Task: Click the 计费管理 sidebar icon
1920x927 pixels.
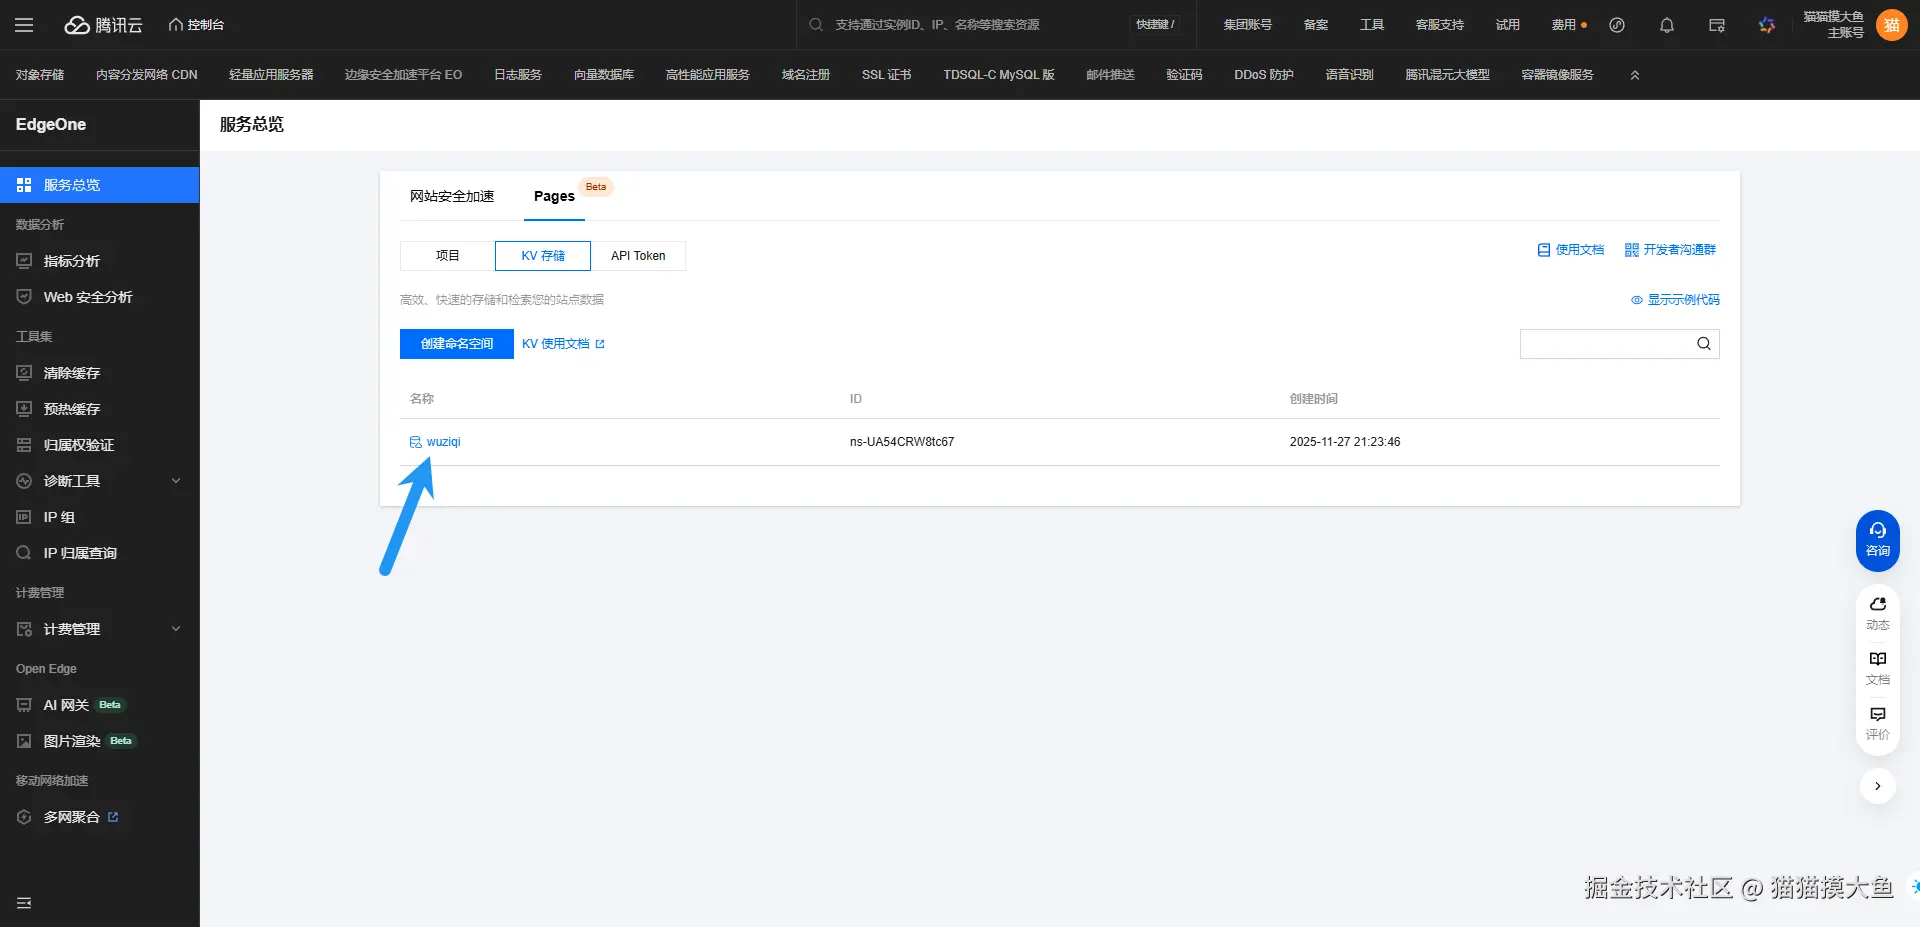Action: 24,629
